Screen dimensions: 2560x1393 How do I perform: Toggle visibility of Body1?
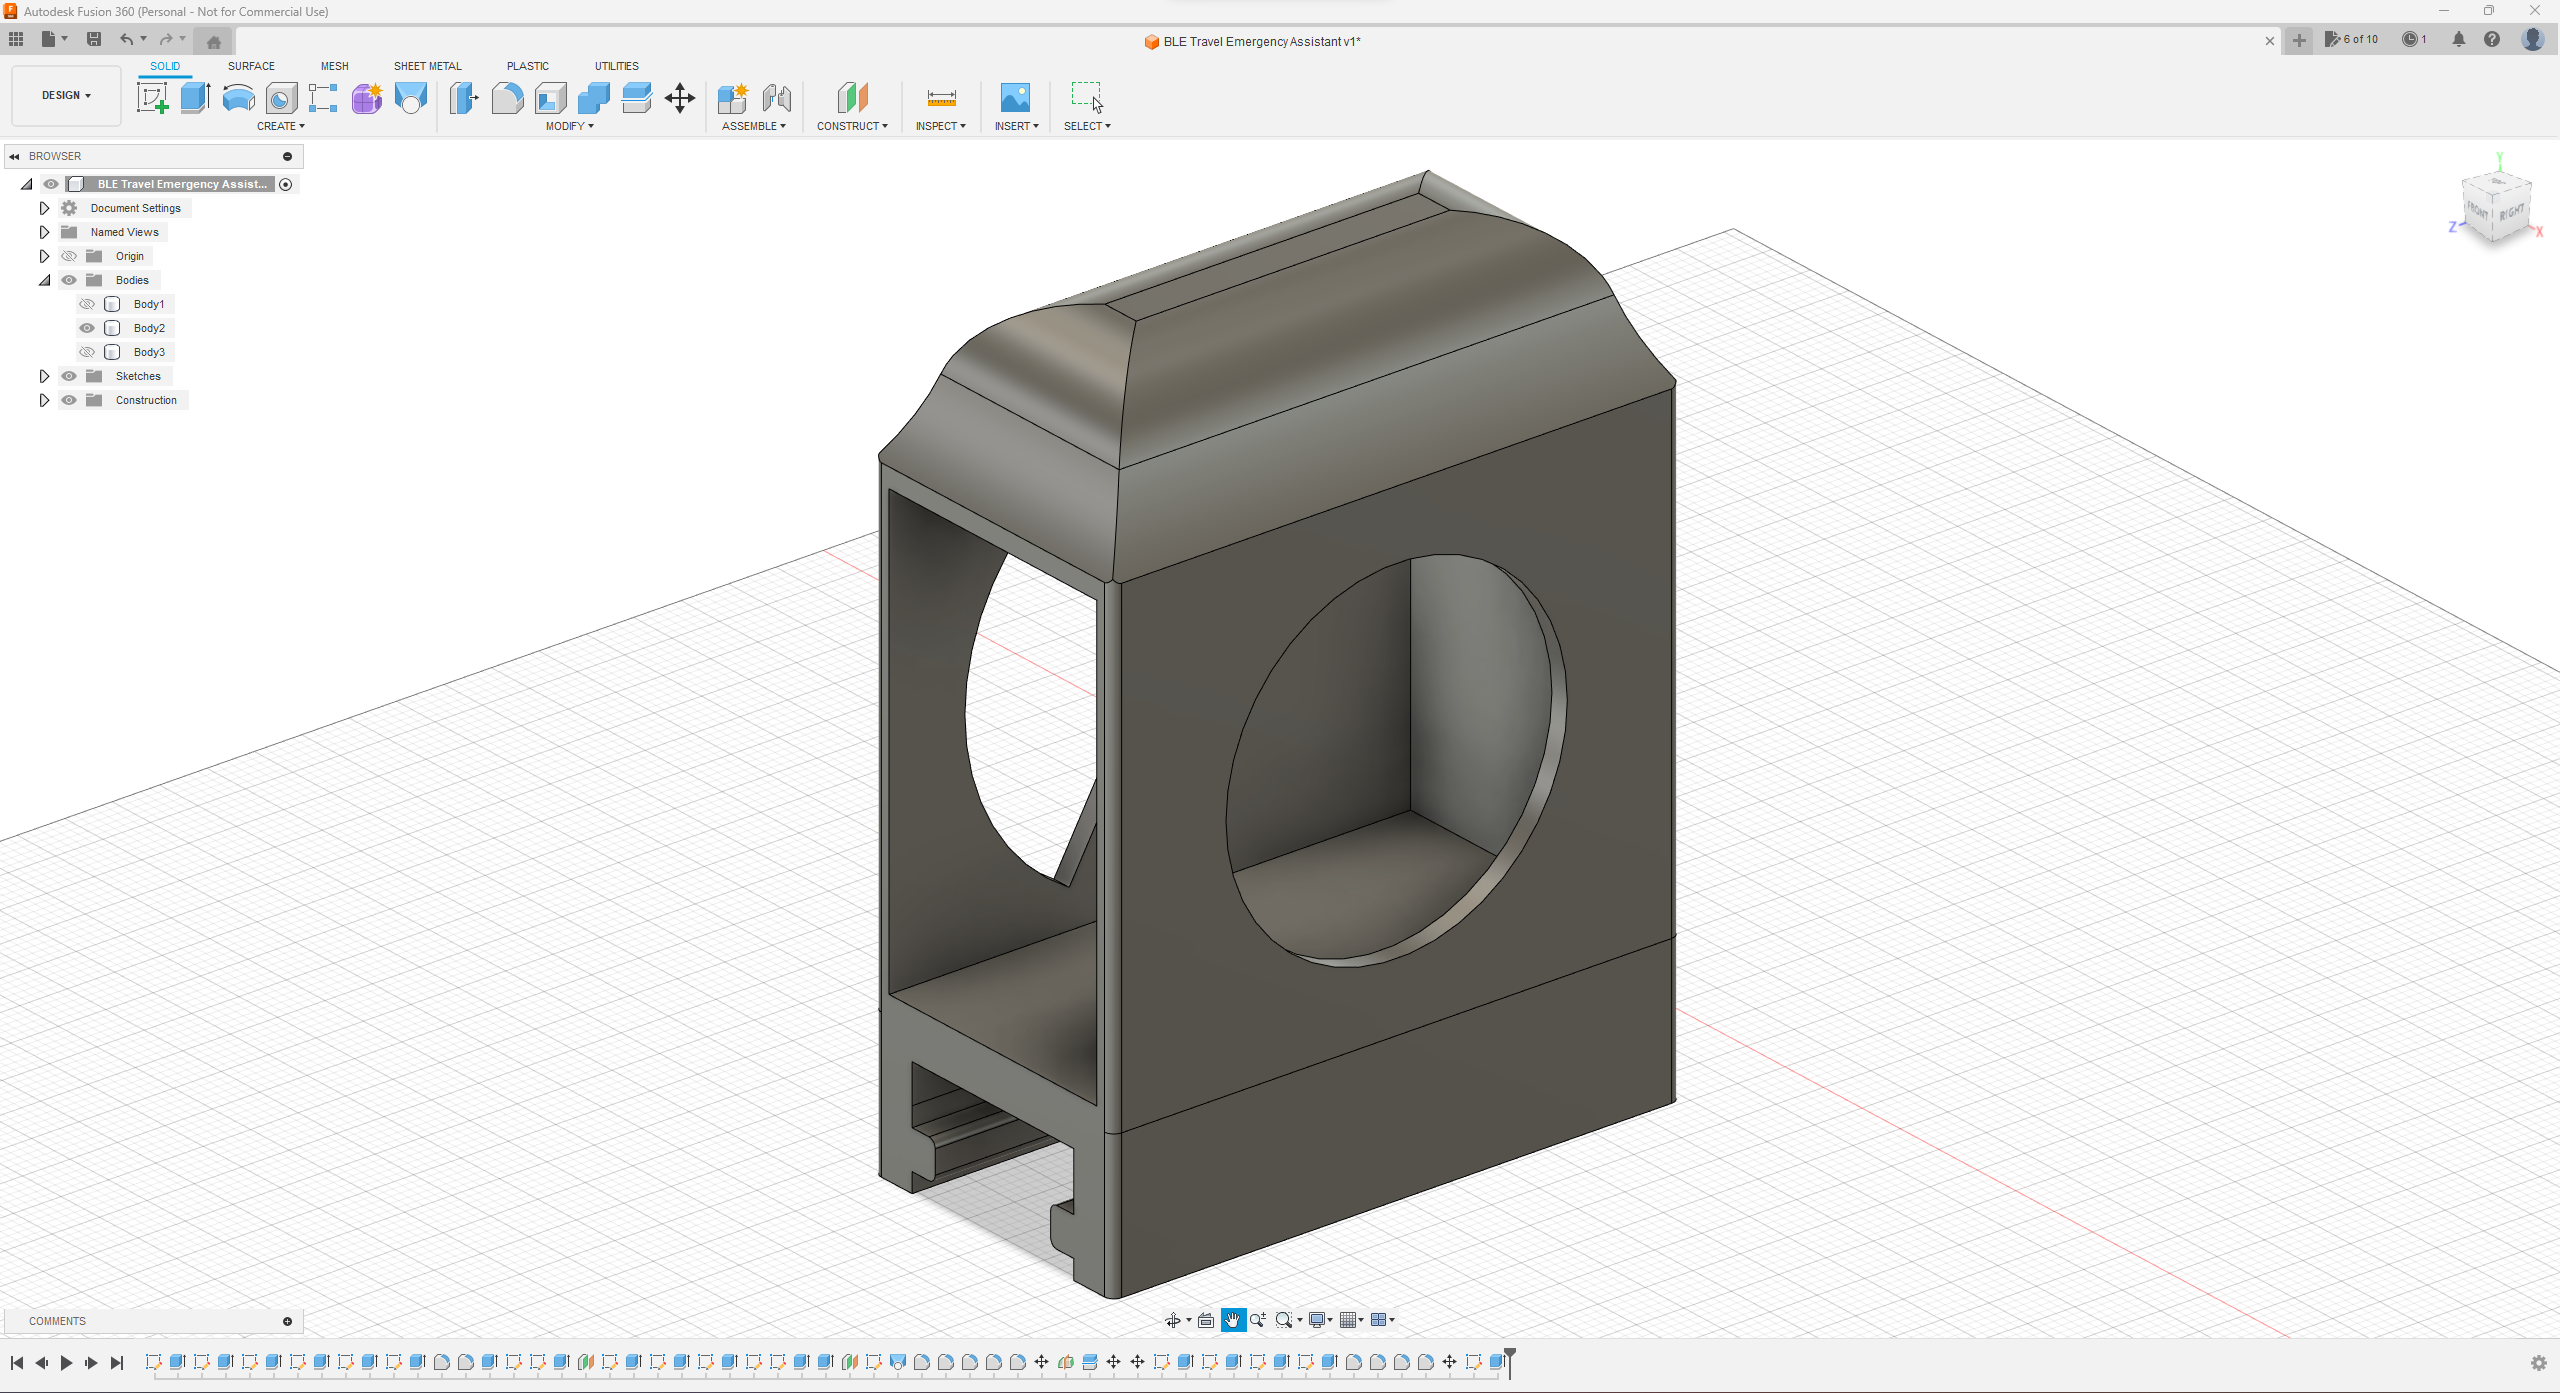click(x=86, y=304)
